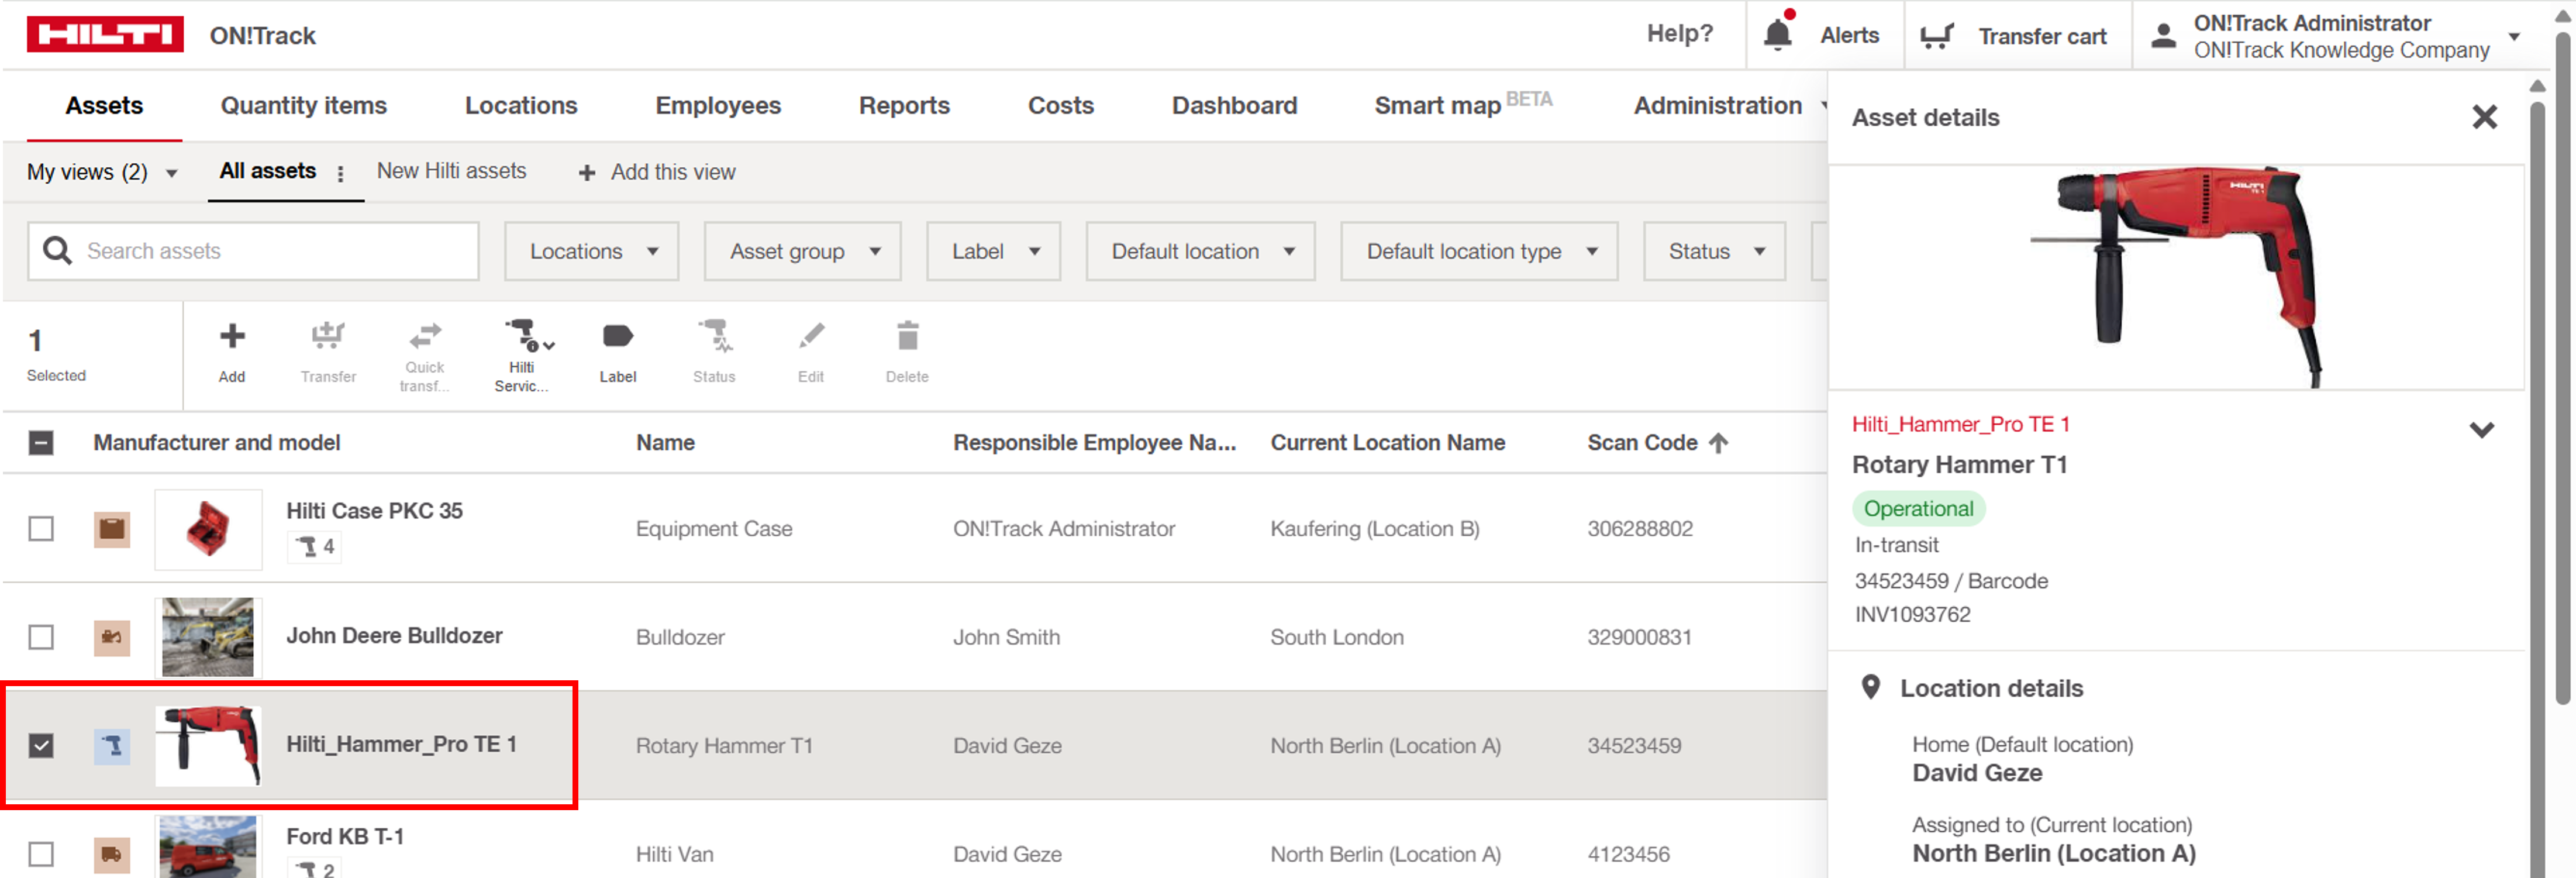
Task: Open the Transfer cart icon
Action: click(x=1937, y=36)
